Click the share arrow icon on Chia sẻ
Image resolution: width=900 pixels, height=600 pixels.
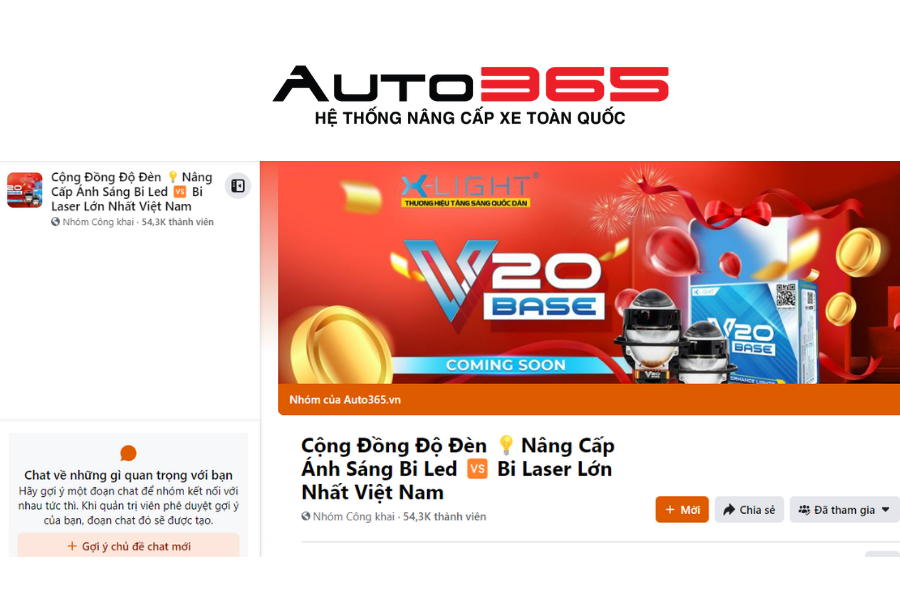729,510
